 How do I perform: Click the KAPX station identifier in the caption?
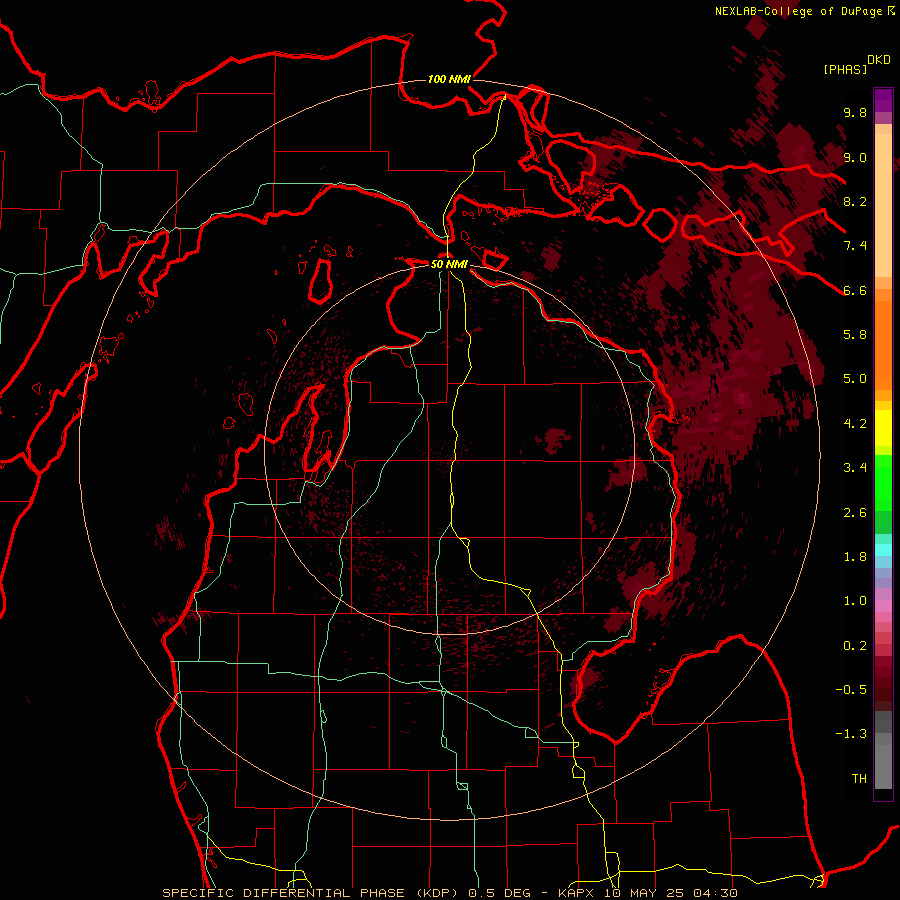(x=577, y=893)
